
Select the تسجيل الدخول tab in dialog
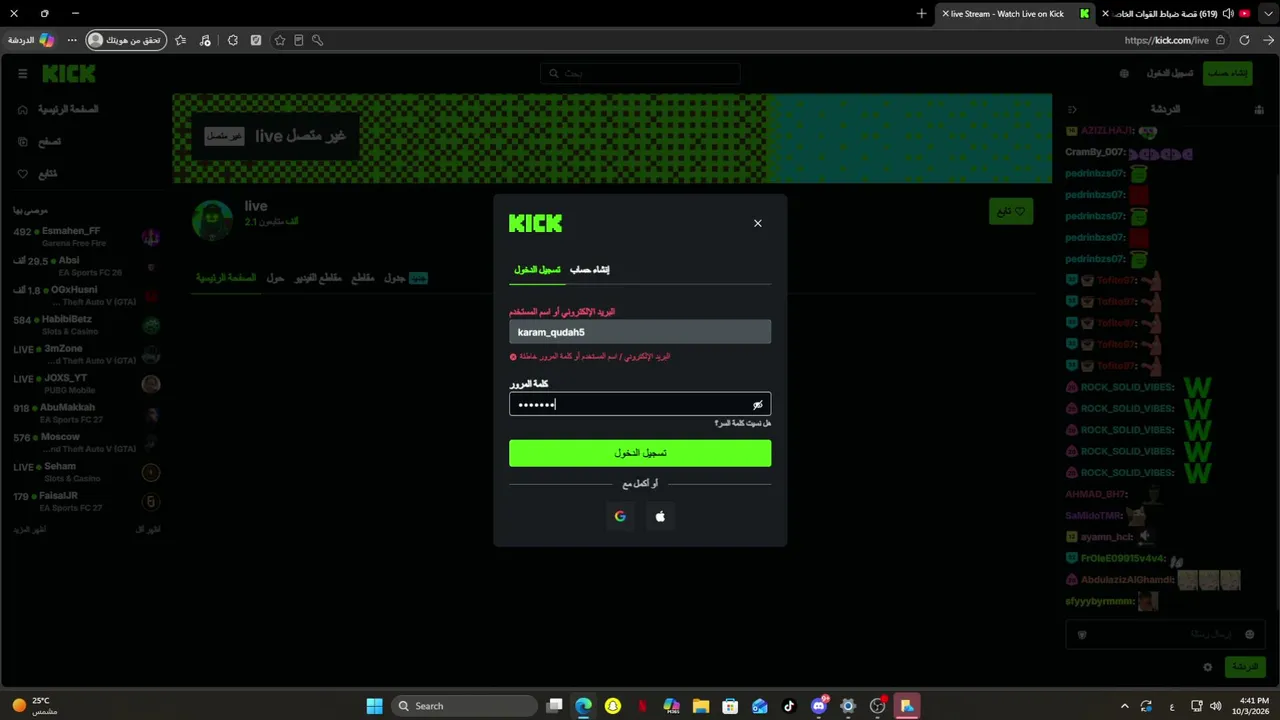537,270
